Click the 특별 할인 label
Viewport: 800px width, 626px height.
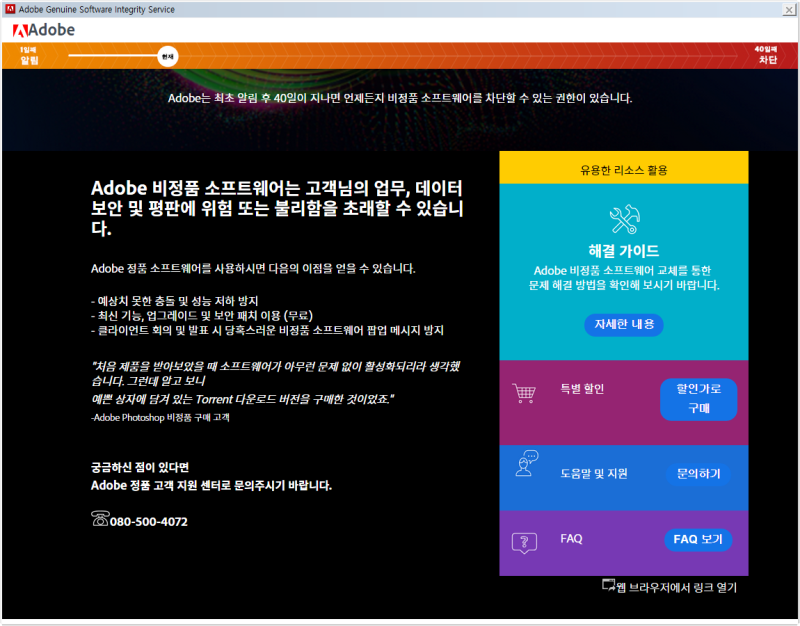tap(582, 389)
